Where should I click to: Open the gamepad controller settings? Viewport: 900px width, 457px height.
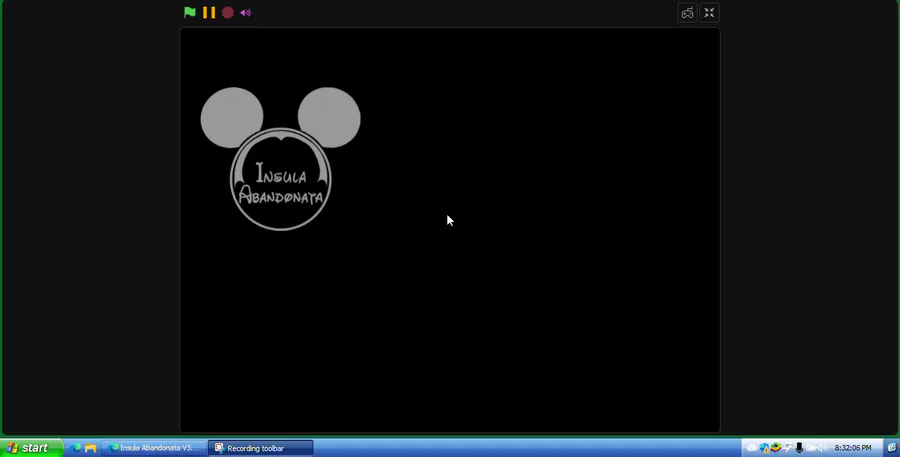click(687, 13)
